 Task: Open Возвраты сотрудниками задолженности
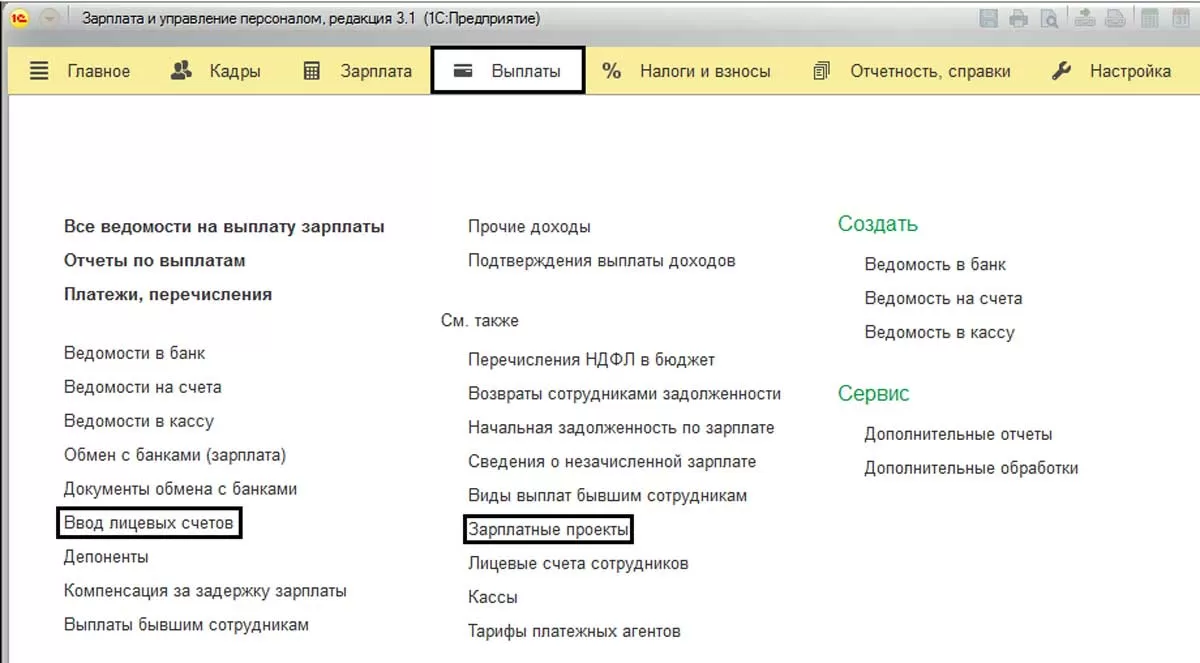coord(624,393)
